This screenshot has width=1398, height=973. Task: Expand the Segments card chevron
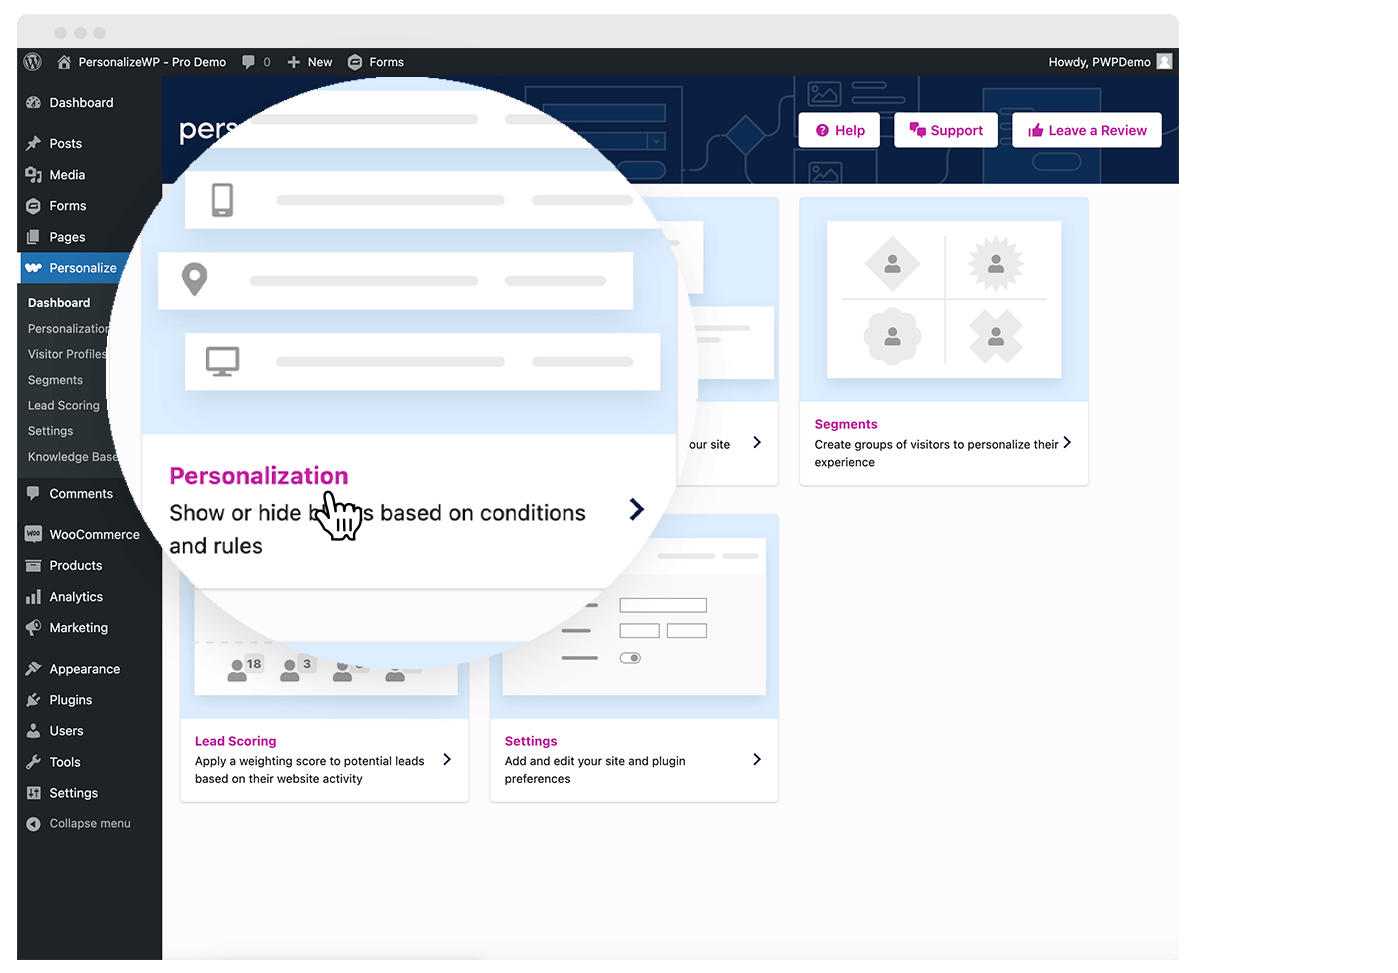tap(1068, 444)
